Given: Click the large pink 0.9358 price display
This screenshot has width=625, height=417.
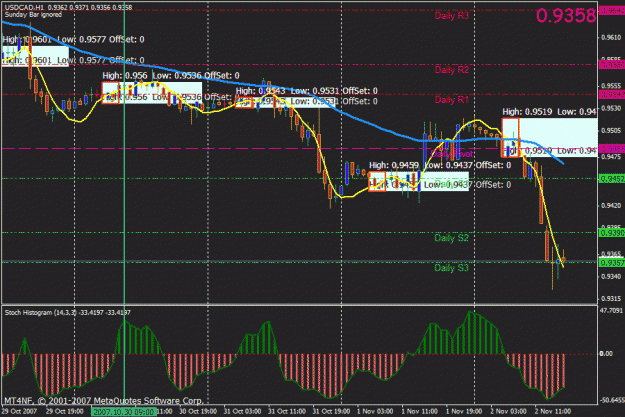Looking at the screenshot, I should (566, 16).
